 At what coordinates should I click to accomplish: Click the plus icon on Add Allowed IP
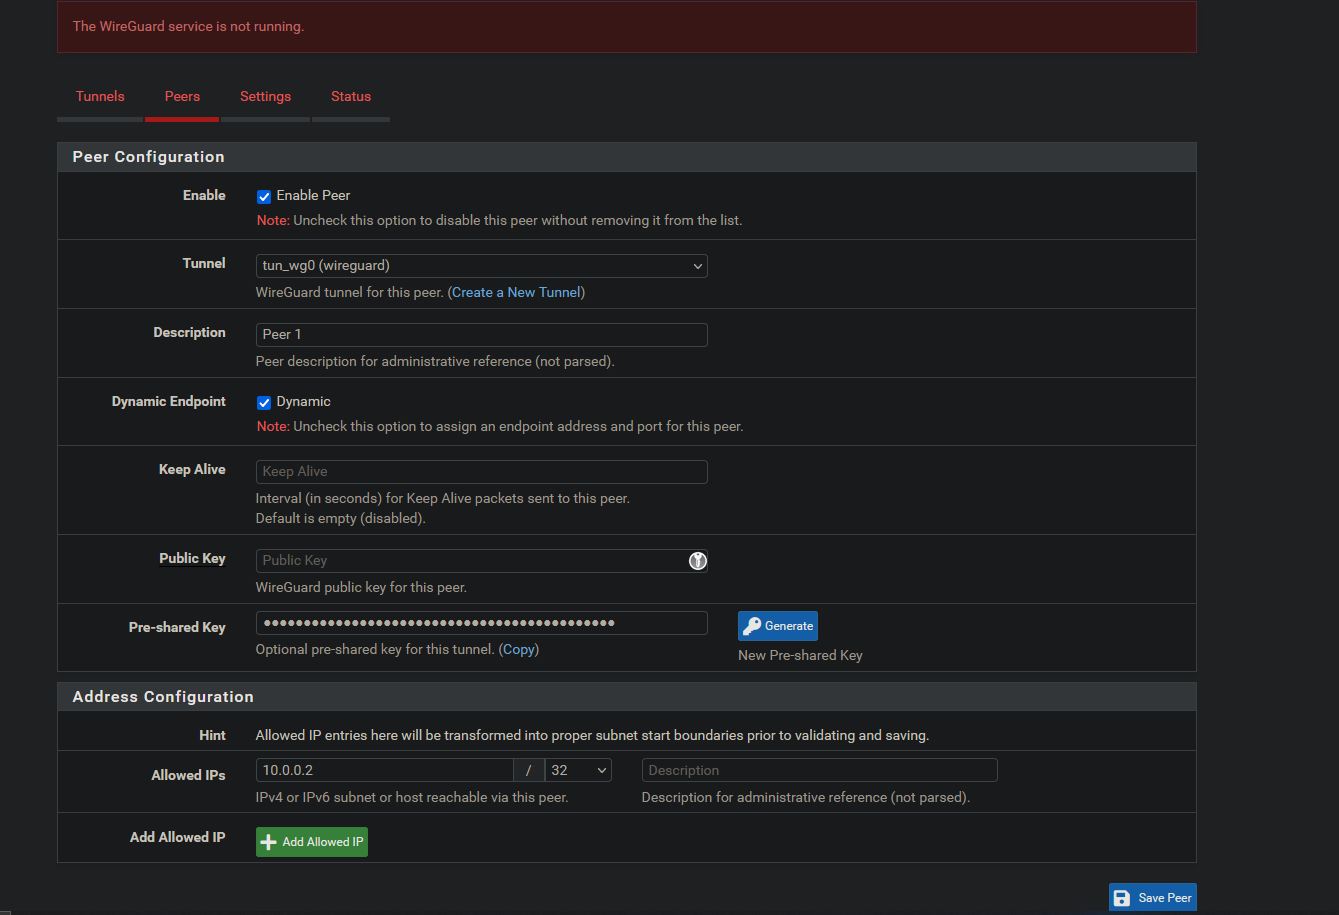(x=268, y=842)
